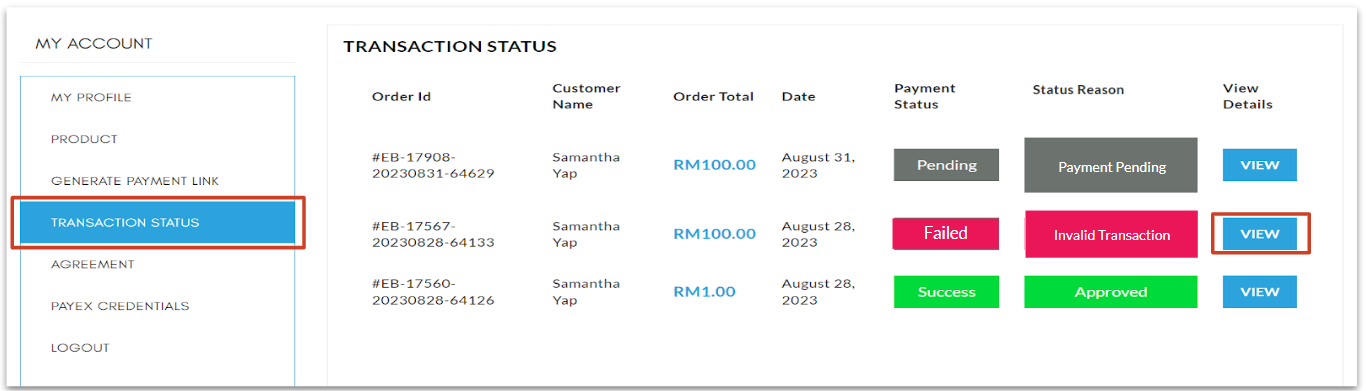
Task: Click the RM1.00 order total
Action: [704, 292]
